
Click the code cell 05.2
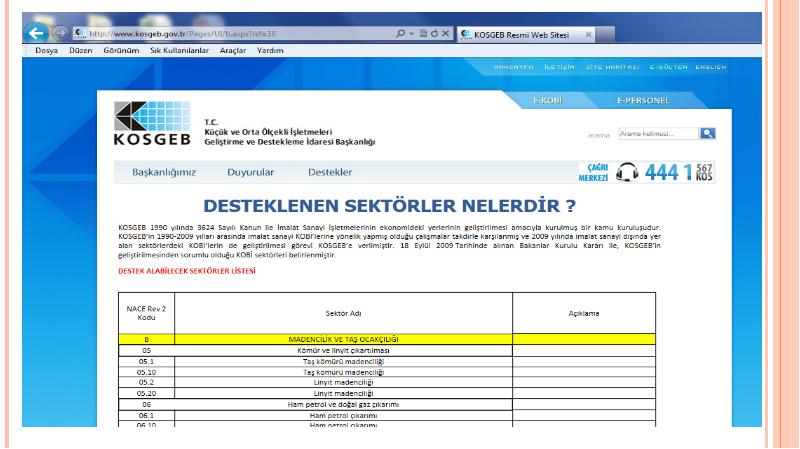(x=146, y=383)
